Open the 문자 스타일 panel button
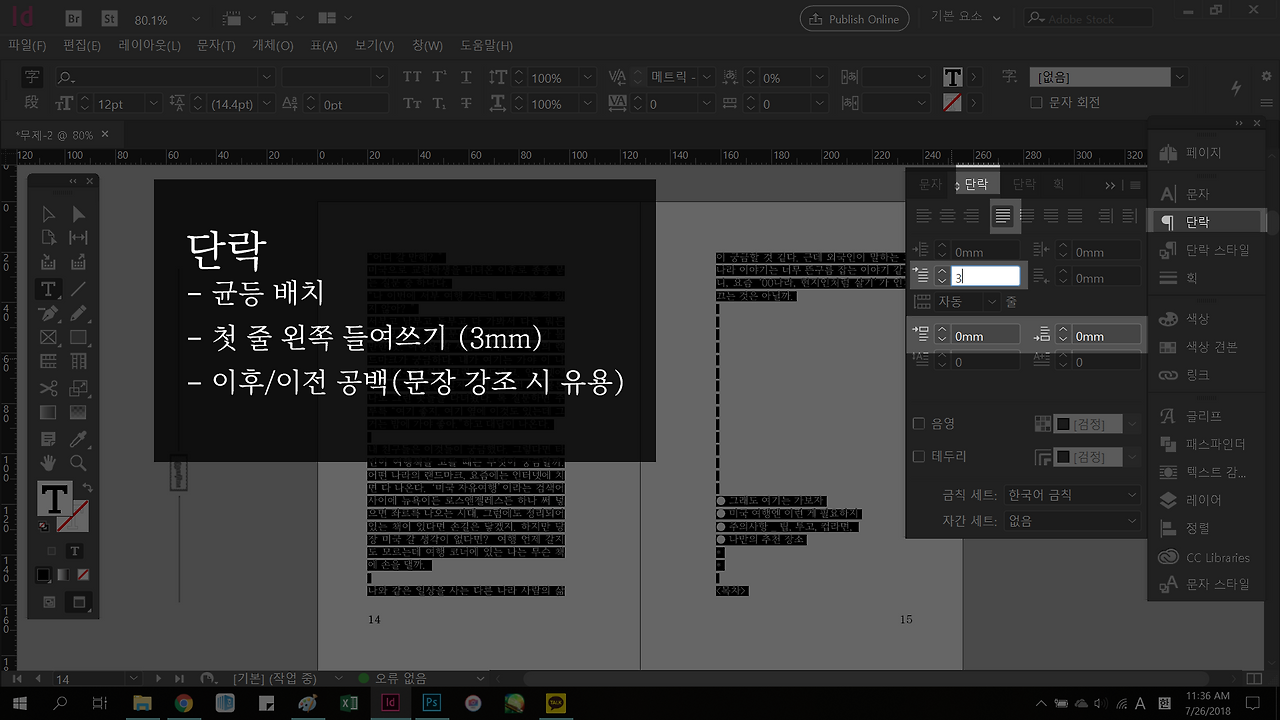The image size is (1280, 720). point(1205,584)
